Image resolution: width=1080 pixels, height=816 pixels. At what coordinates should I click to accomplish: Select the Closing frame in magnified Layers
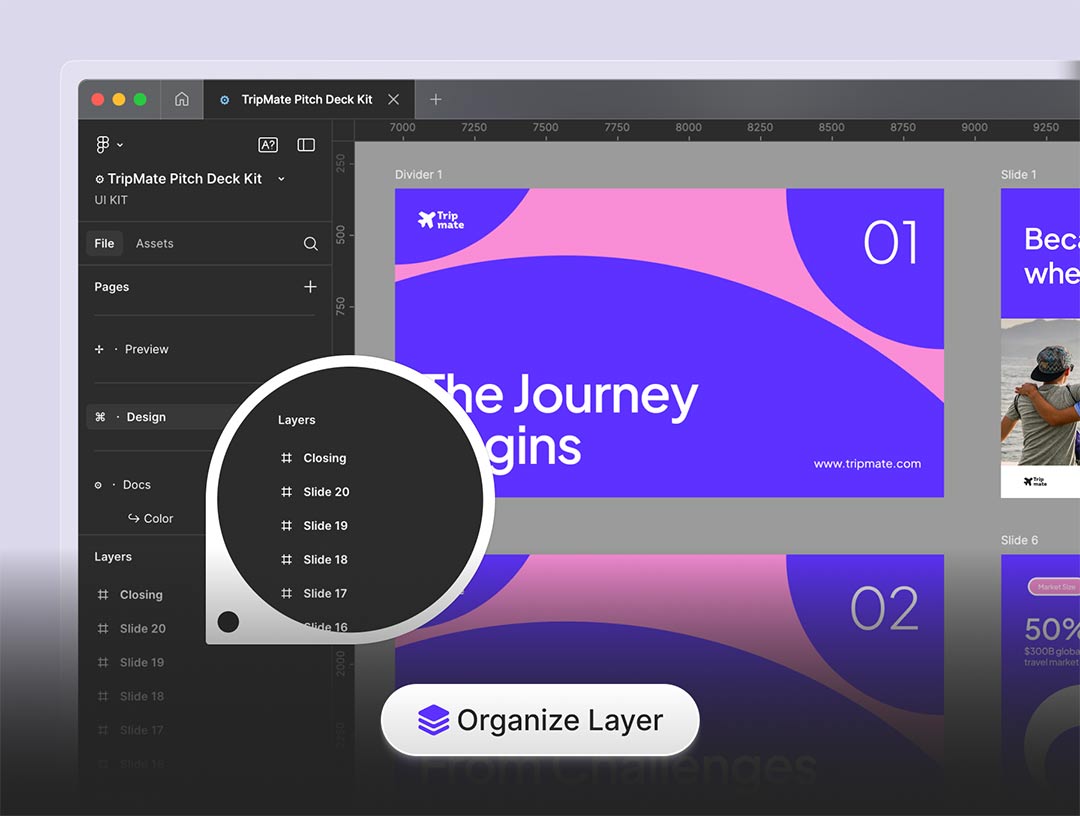tap(324, 458)
